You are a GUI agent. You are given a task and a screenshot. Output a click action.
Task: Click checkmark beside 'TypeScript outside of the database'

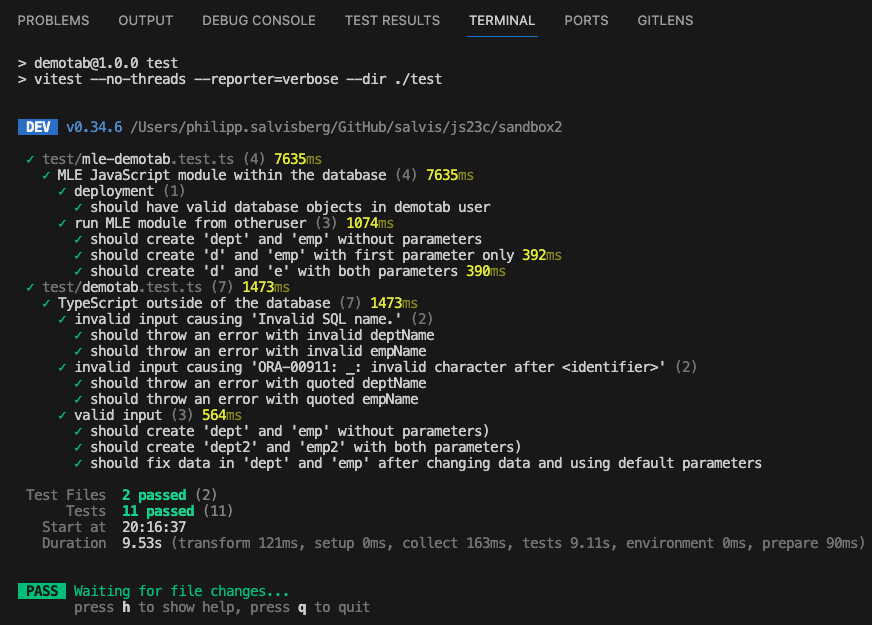(x=46, y=303)
